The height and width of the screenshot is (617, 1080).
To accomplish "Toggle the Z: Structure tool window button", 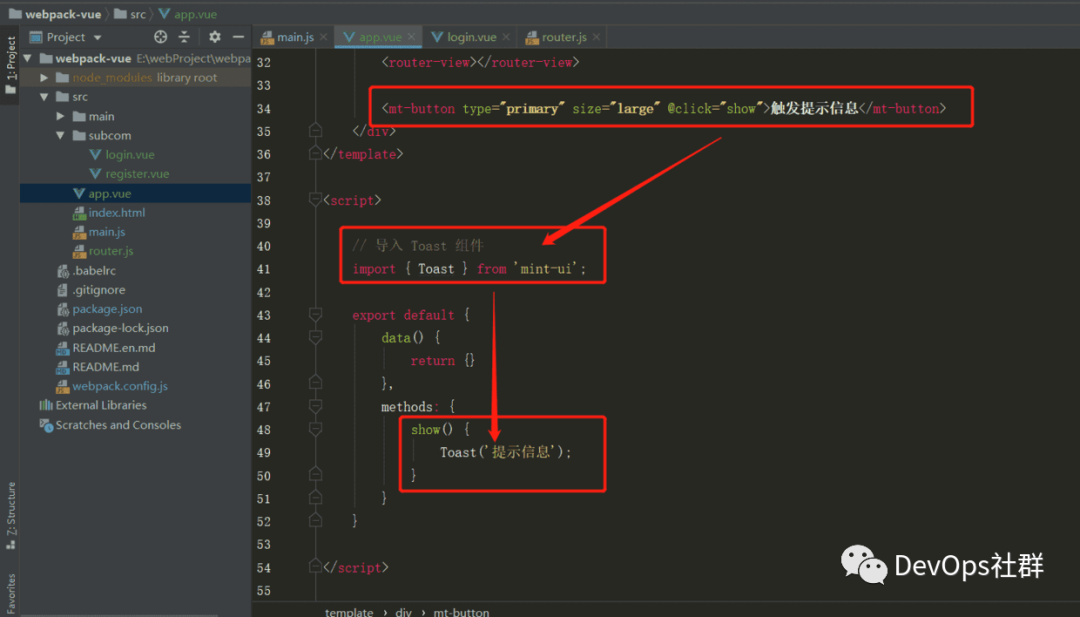I will click(x=10, y=515).
